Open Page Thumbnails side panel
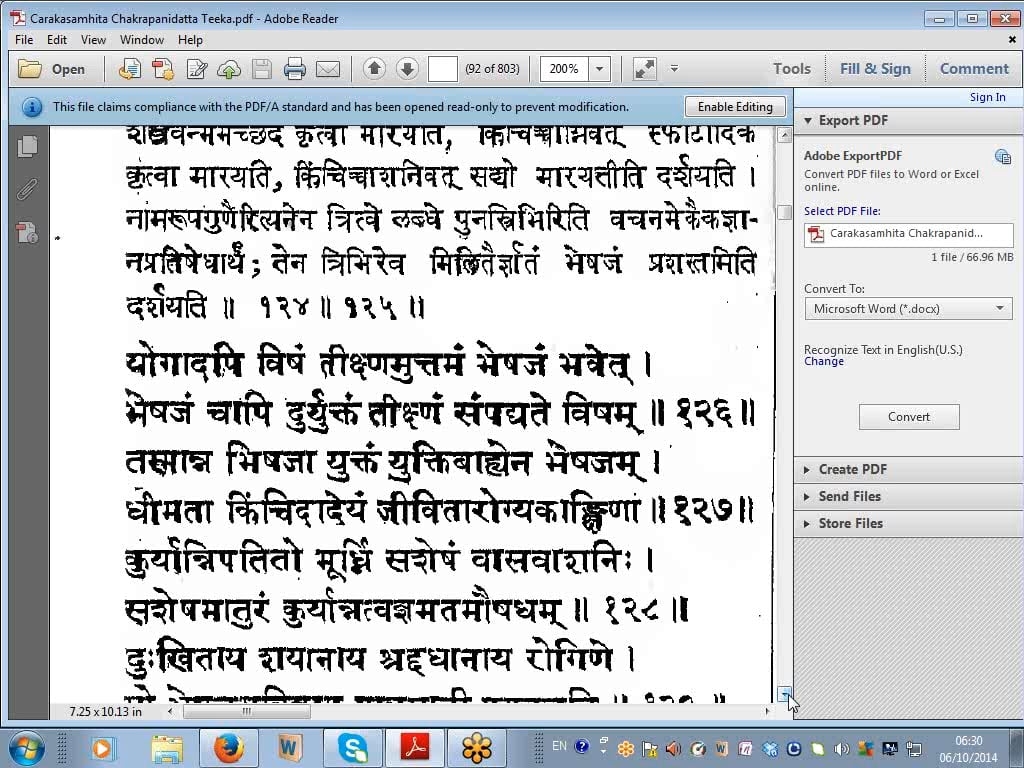1024x768 pixels. [x=28, y=146]
